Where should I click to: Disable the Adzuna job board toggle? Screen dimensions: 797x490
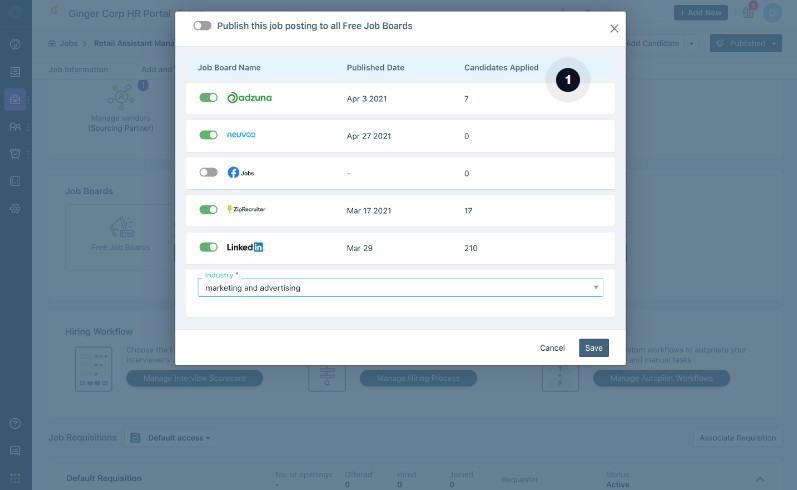[208, 98]
